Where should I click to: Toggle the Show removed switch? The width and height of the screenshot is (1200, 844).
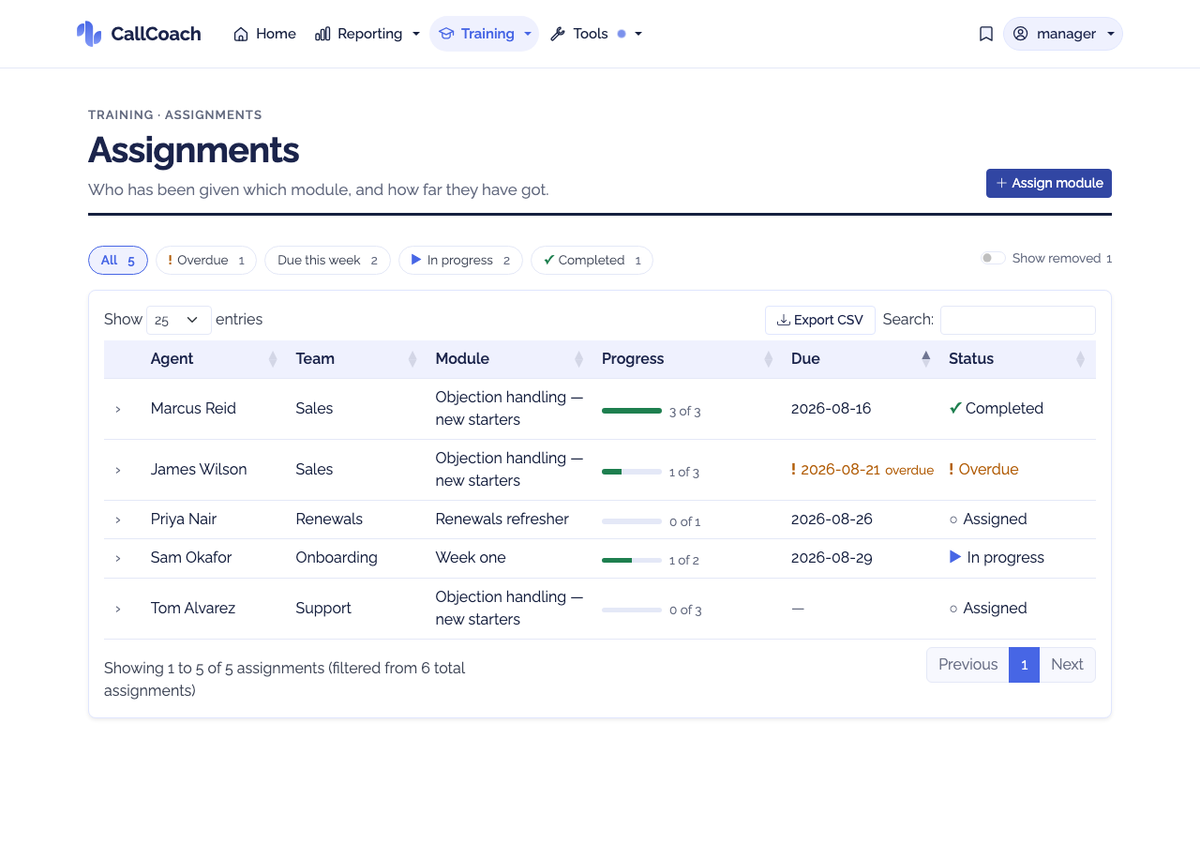coord(993,258)
